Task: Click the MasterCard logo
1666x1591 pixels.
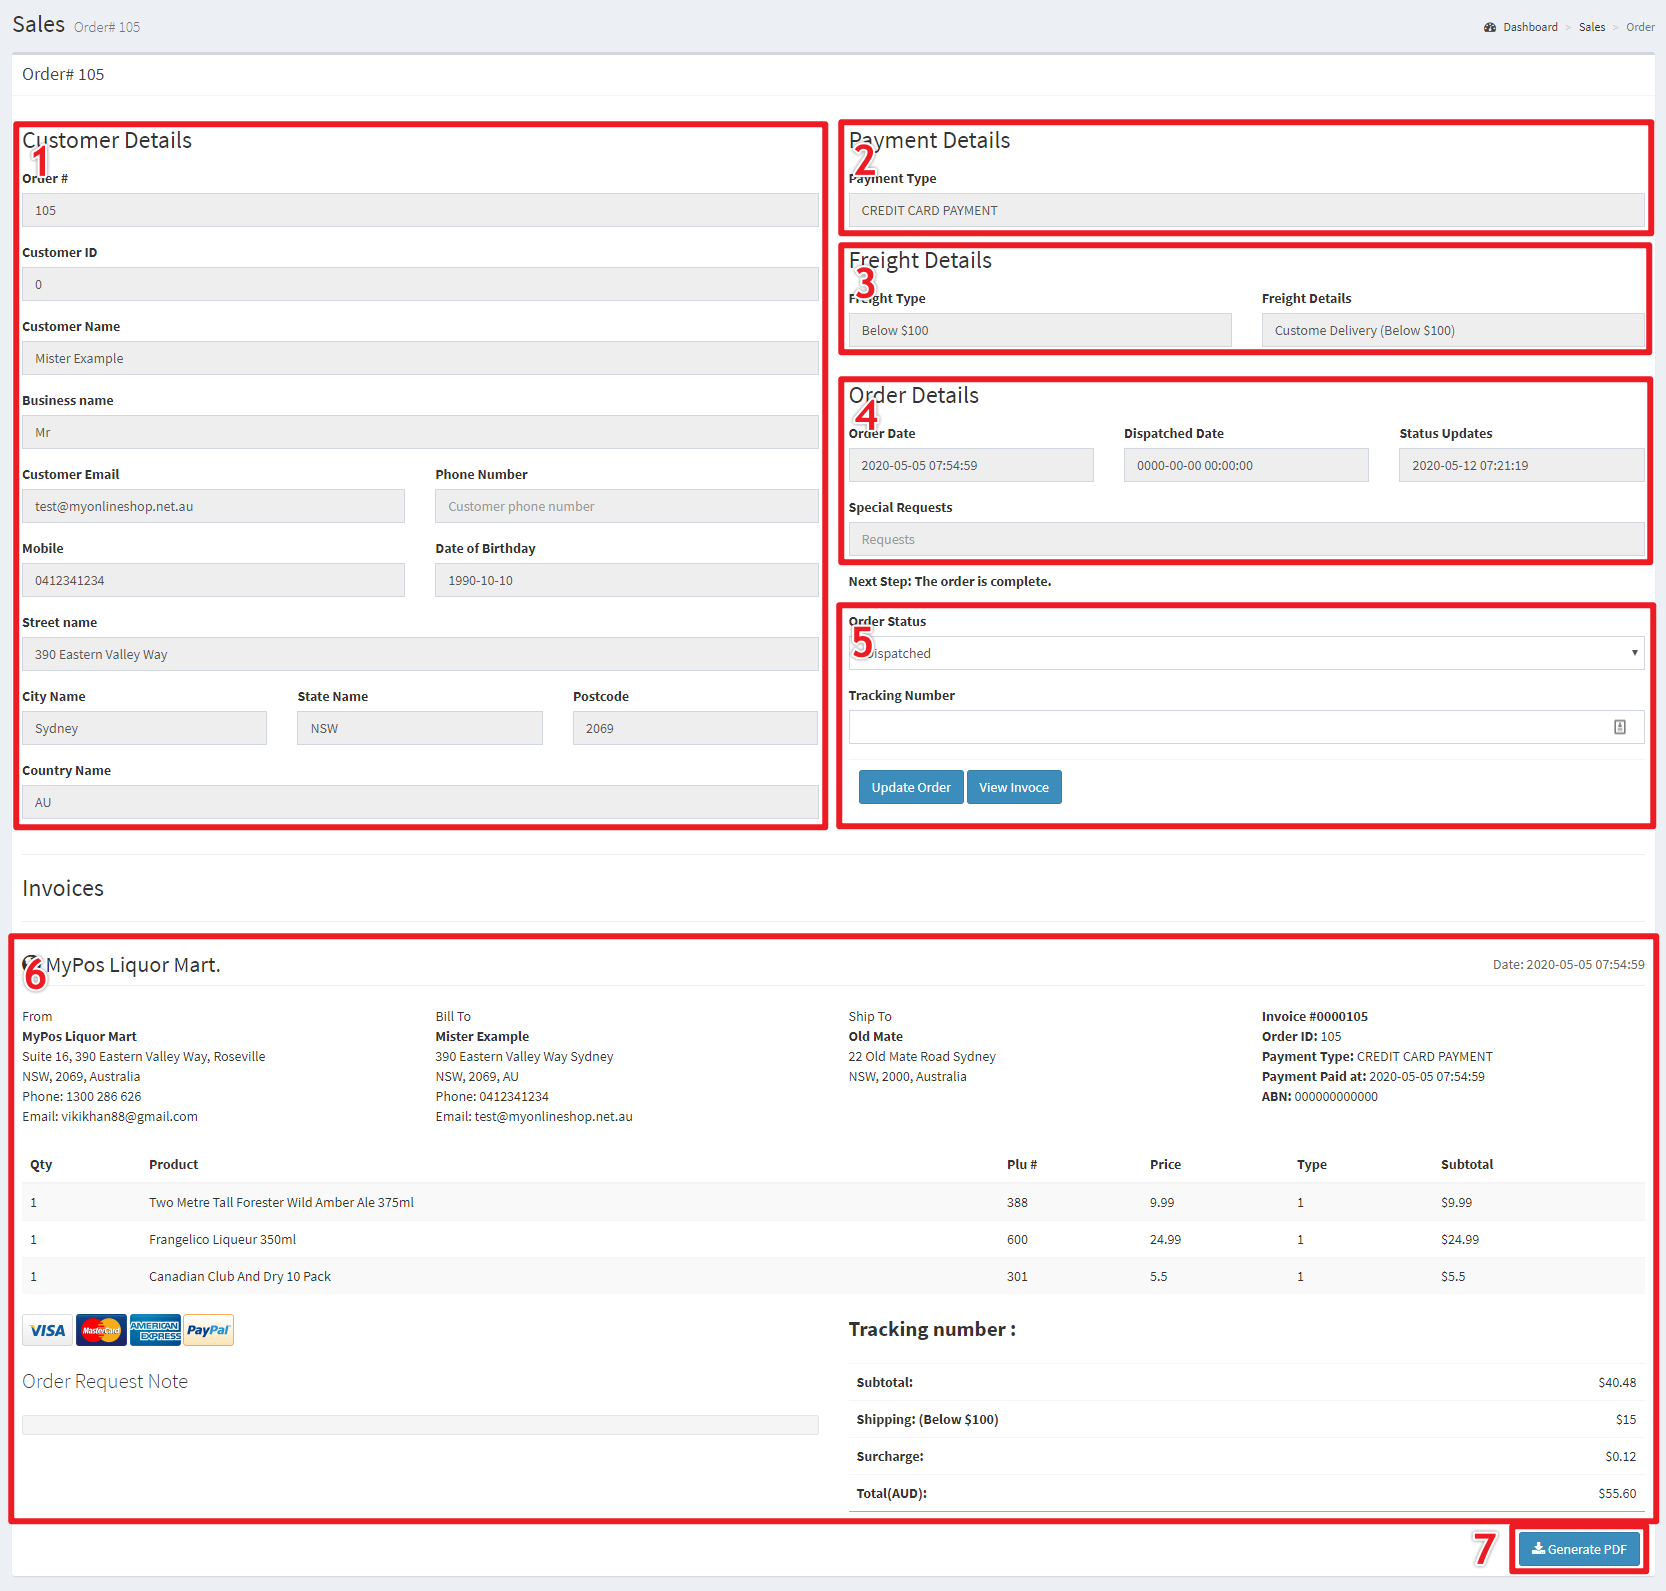Action: coord(101,1330)
